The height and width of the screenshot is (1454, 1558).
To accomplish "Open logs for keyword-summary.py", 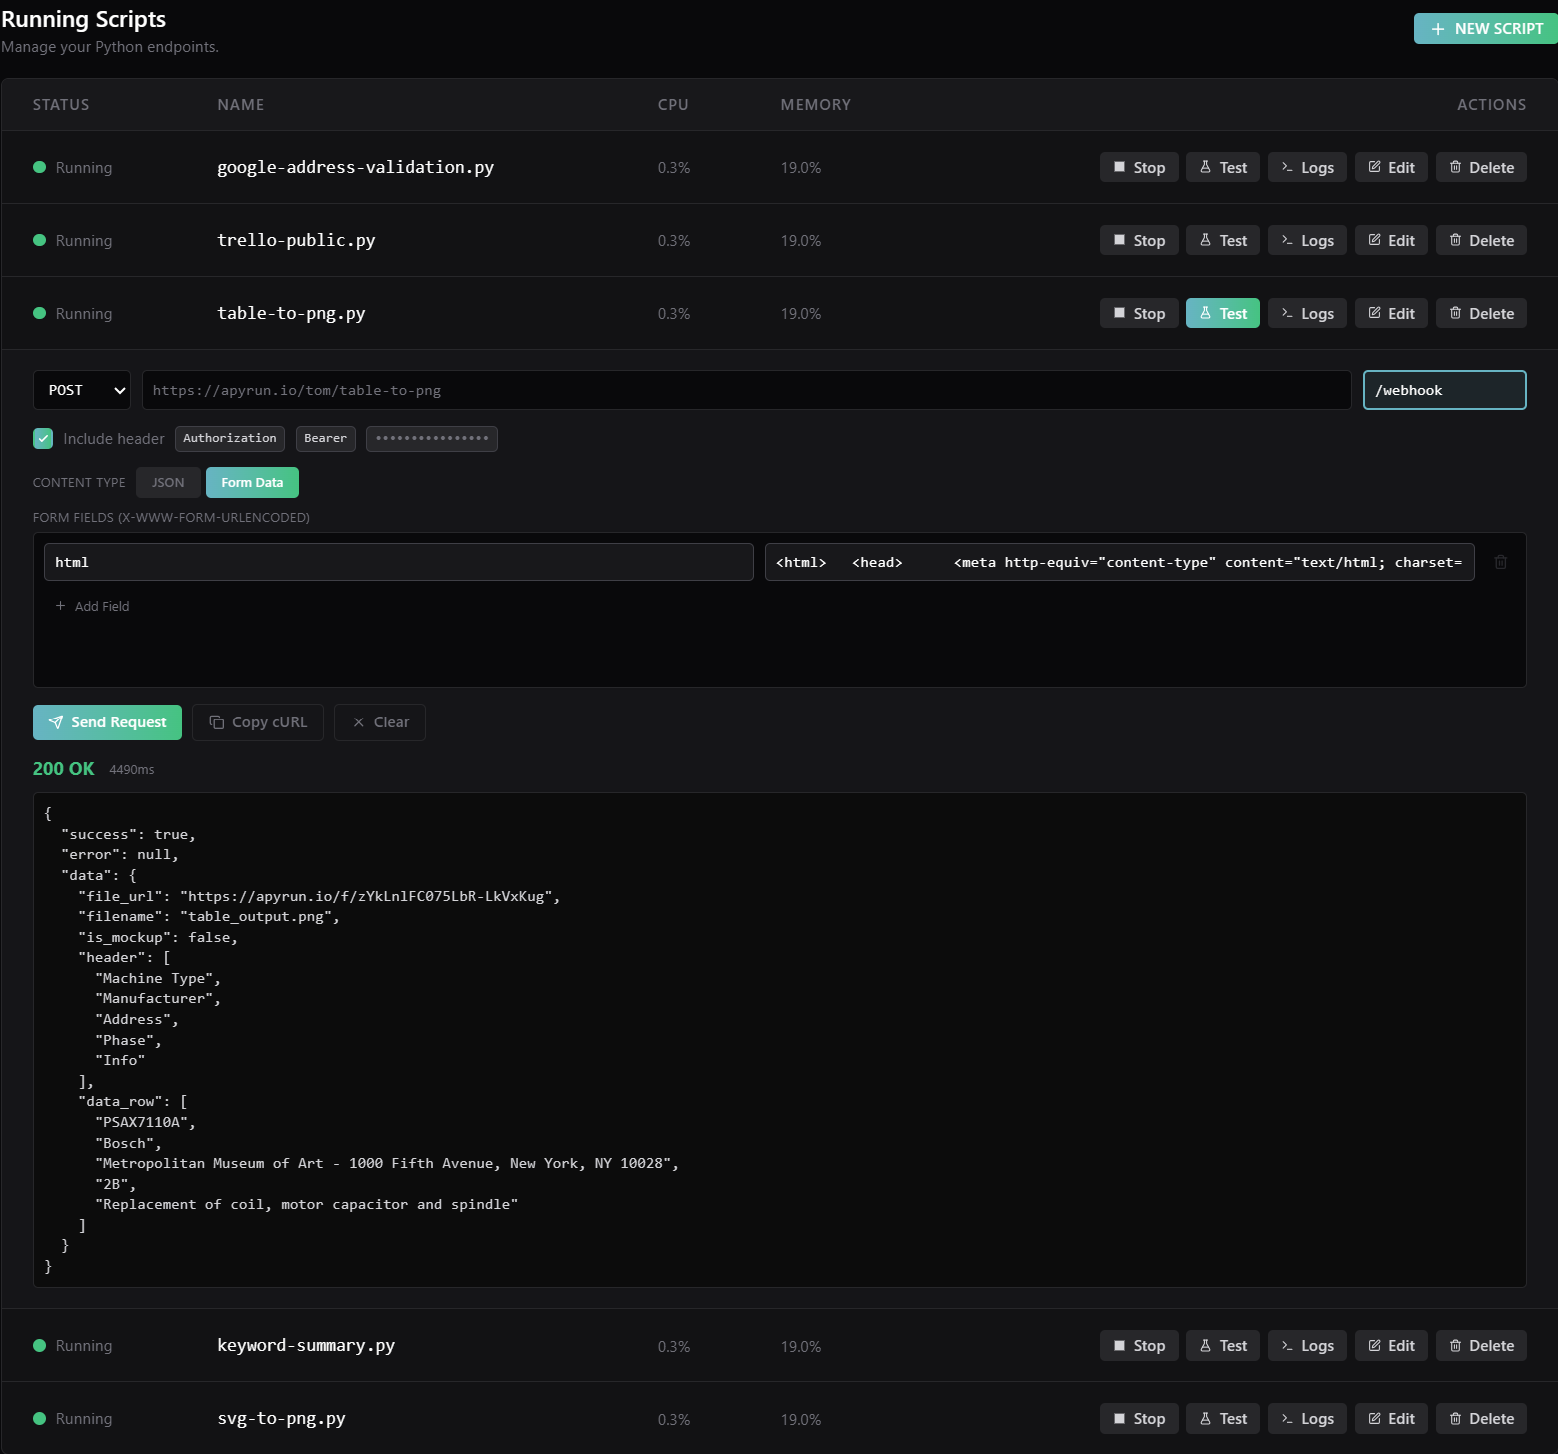I will [1306, 1345].
